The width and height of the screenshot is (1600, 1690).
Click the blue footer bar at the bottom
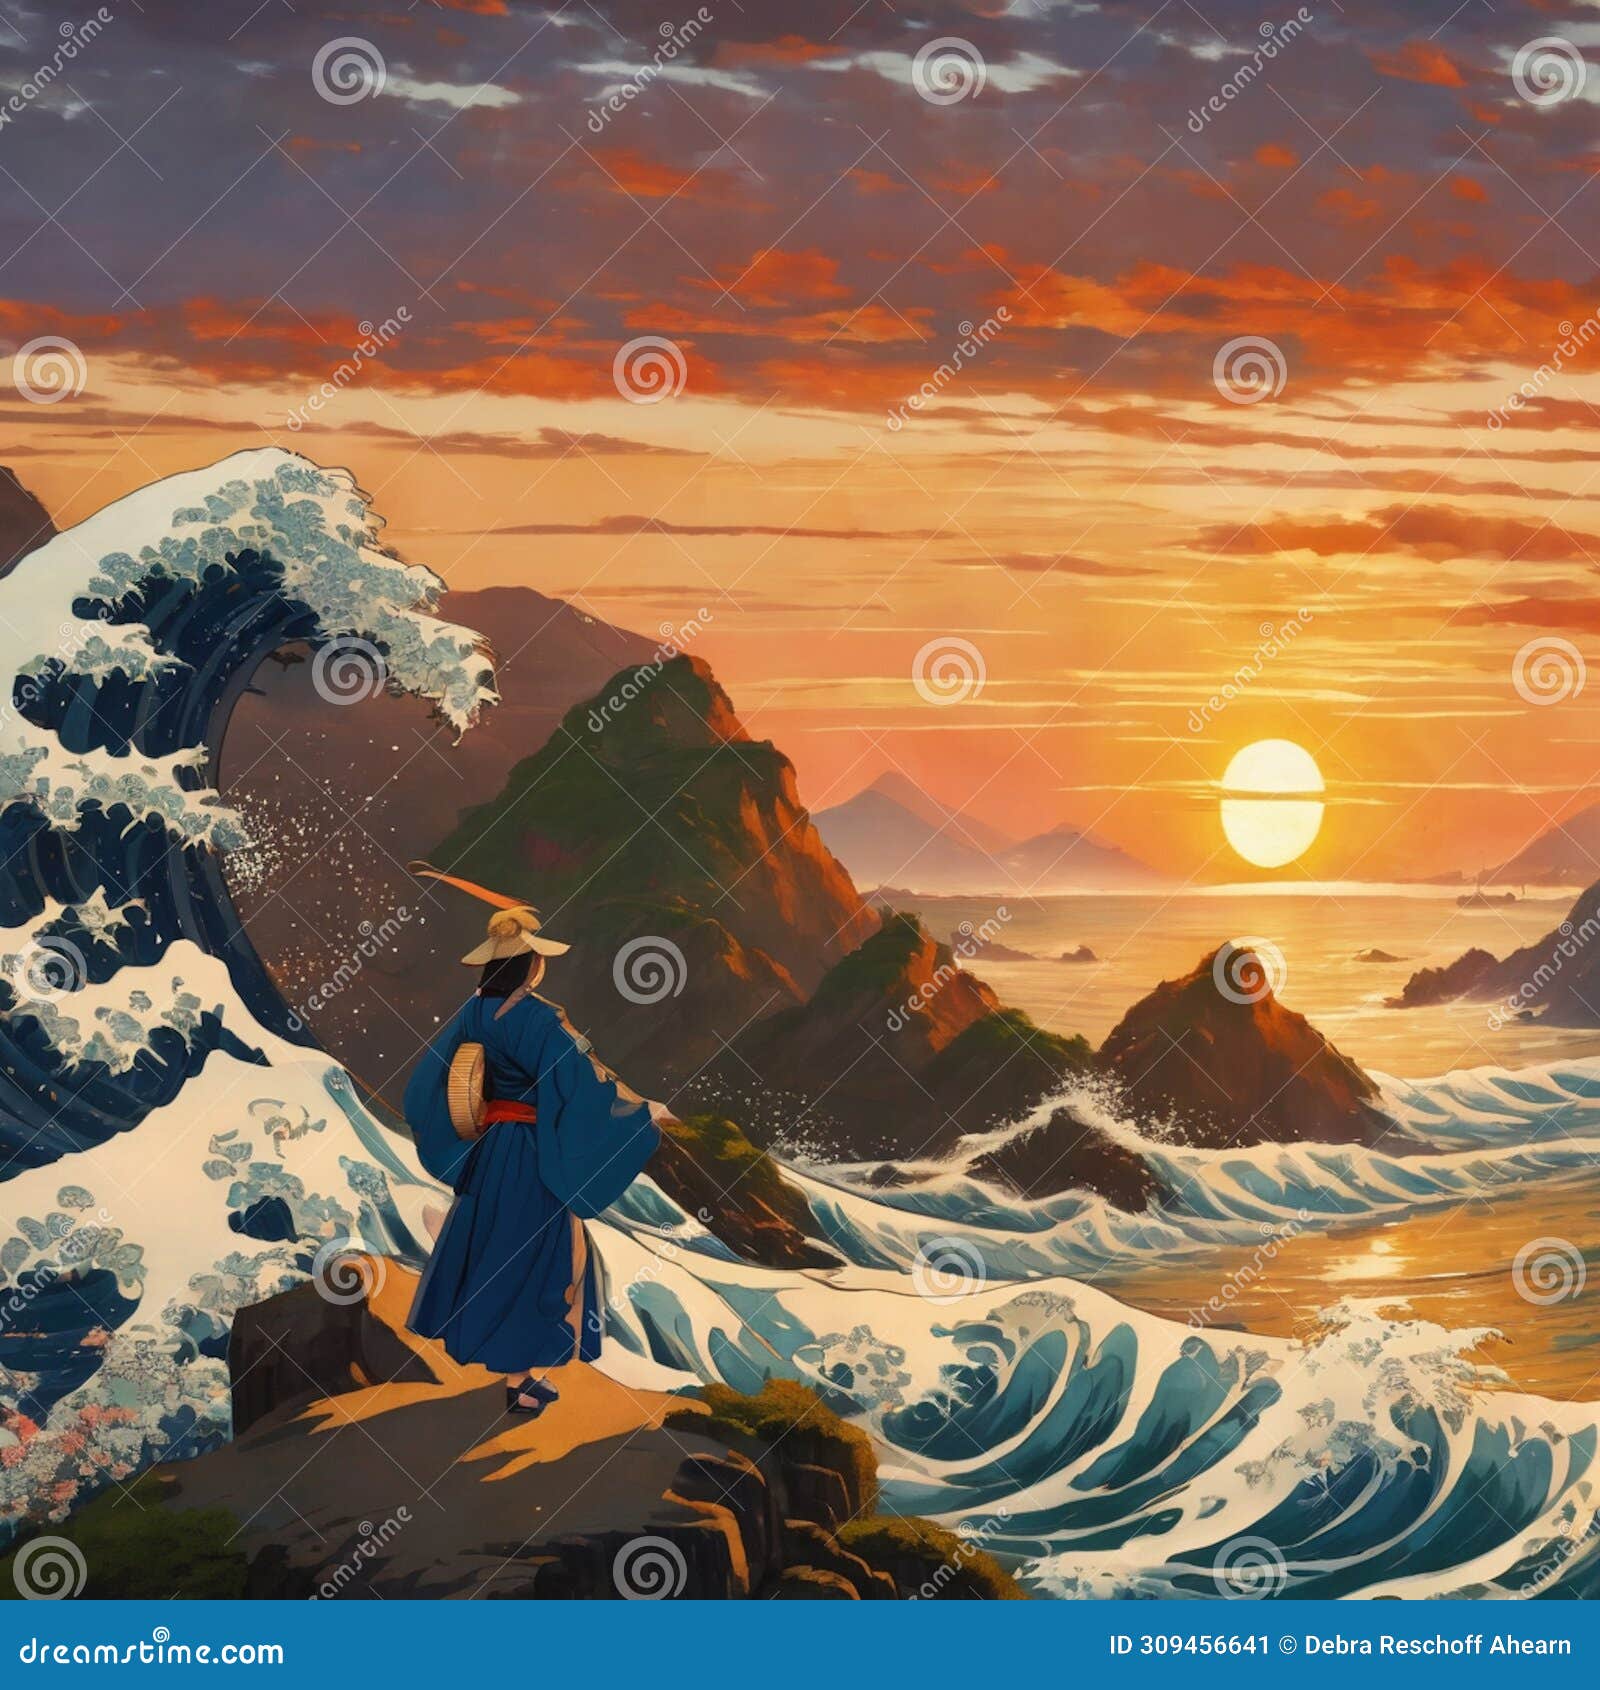(x=800, y=1645)
